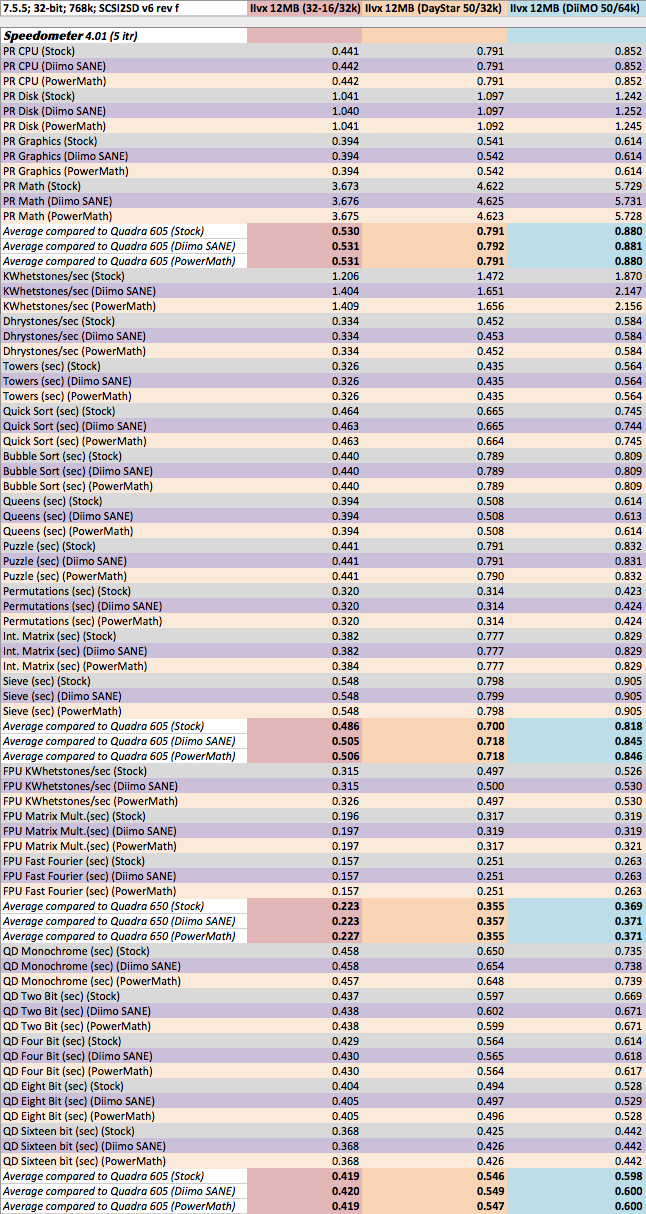646x1214 pixels.
Task: Select the 'Dhrystones/sec (Diimo SANE)' row label
Action: (72, 336)
